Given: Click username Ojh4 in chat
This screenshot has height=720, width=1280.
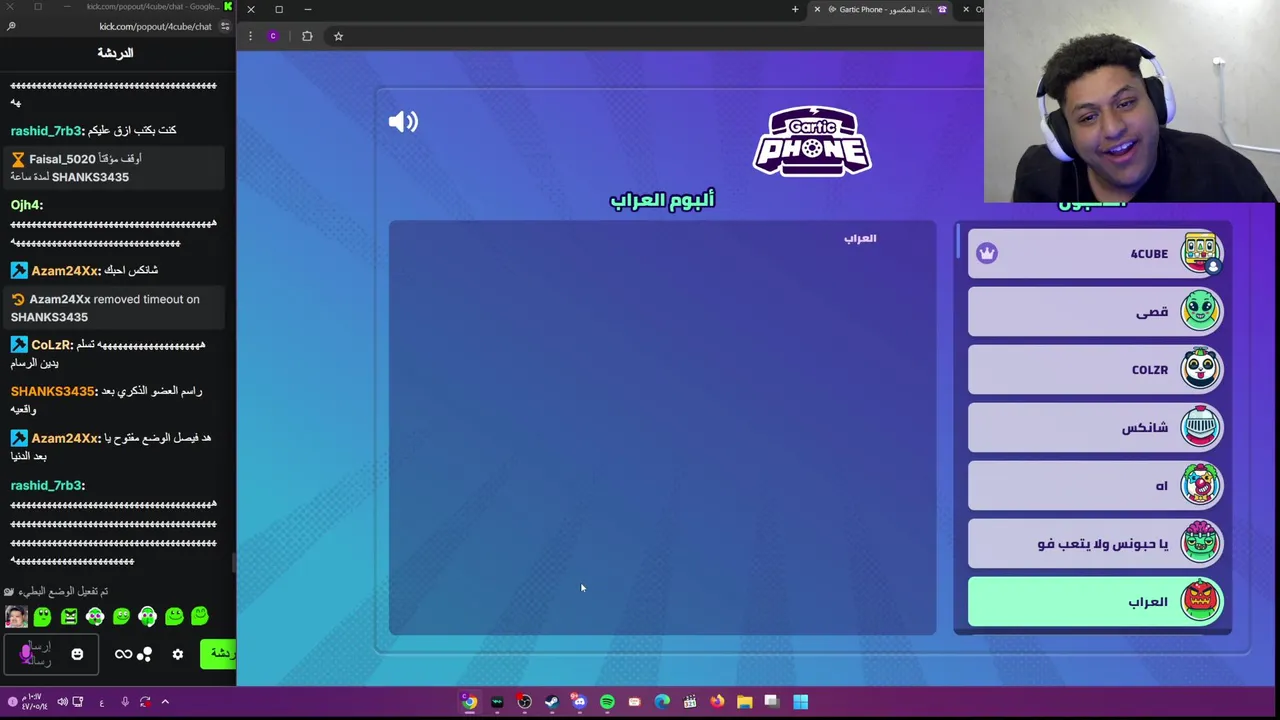Looking at the screenshot, I should 25,205.
